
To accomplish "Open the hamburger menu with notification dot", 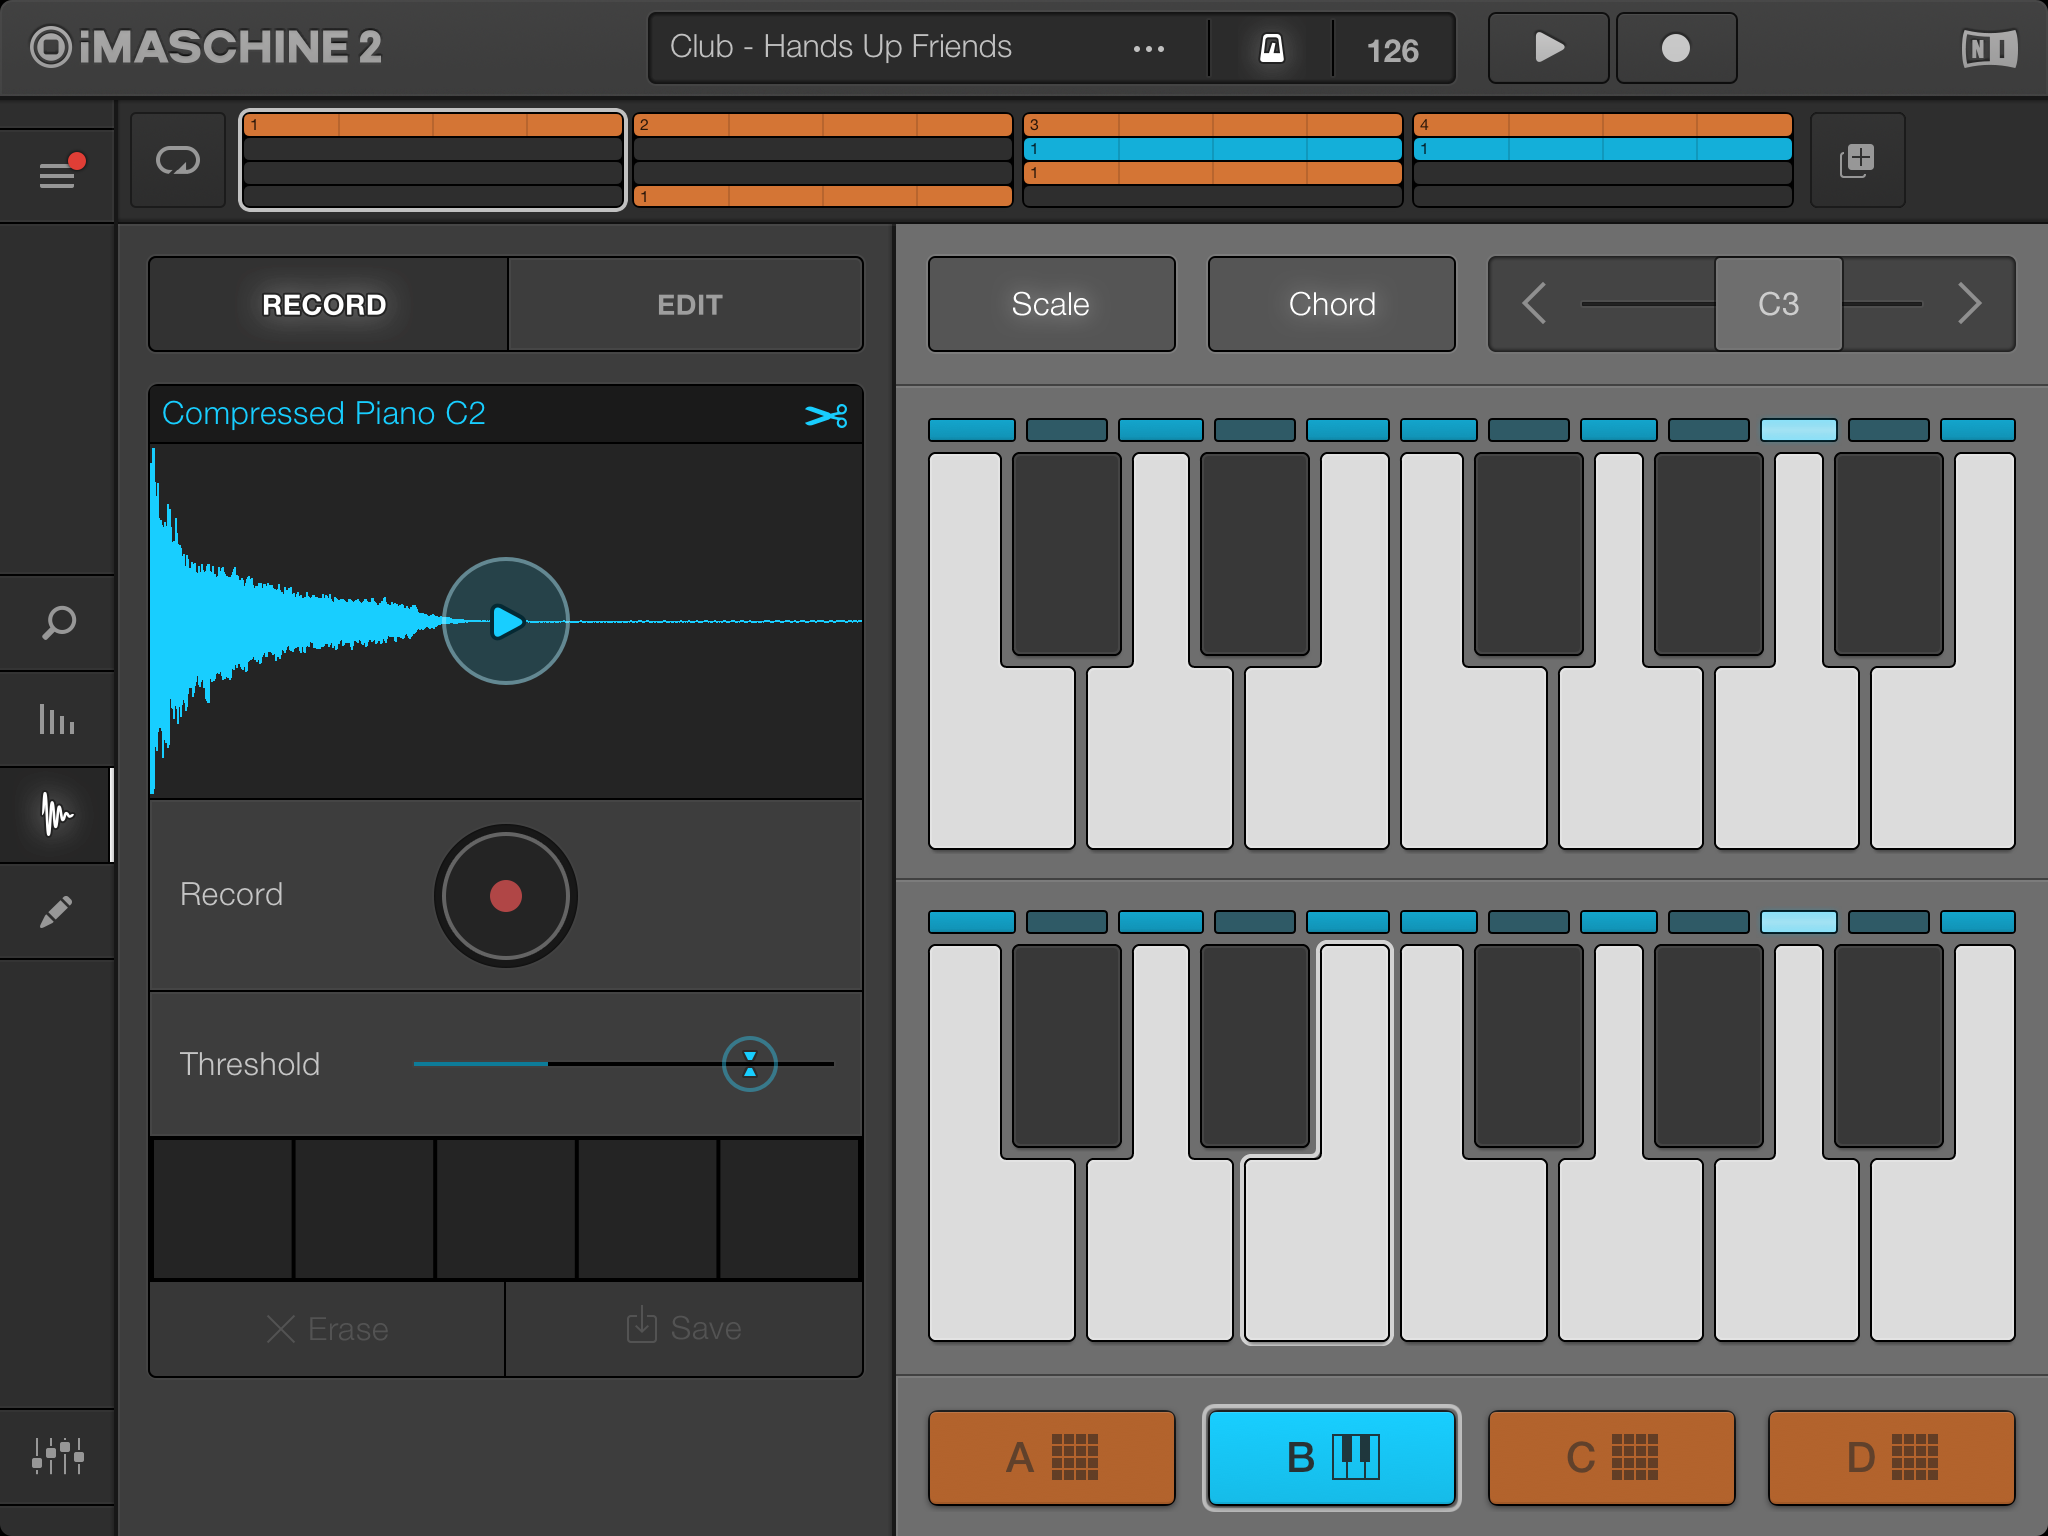I will pyautogui.click(x=58, y=174).
